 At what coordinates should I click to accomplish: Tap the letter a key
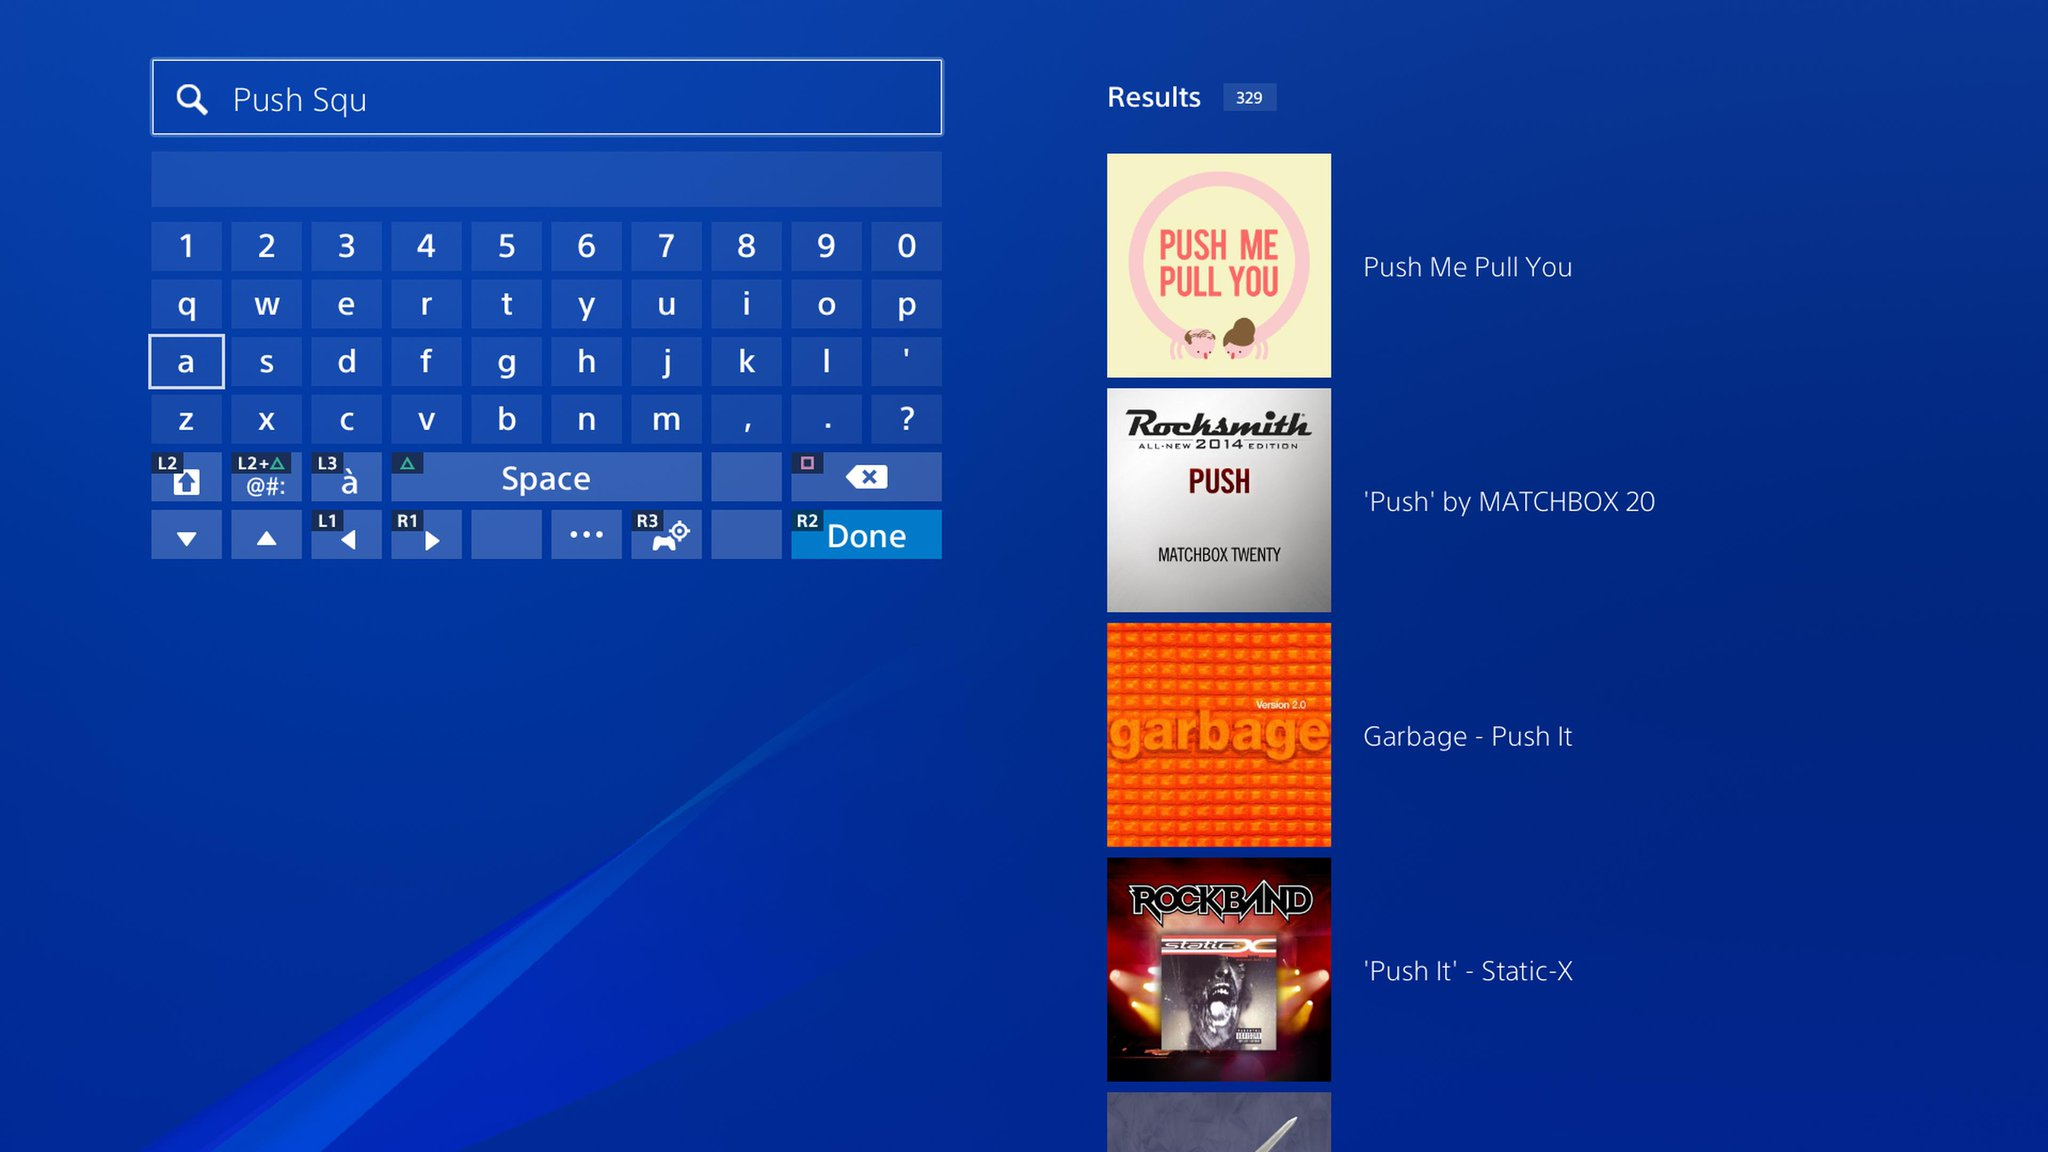186,361
